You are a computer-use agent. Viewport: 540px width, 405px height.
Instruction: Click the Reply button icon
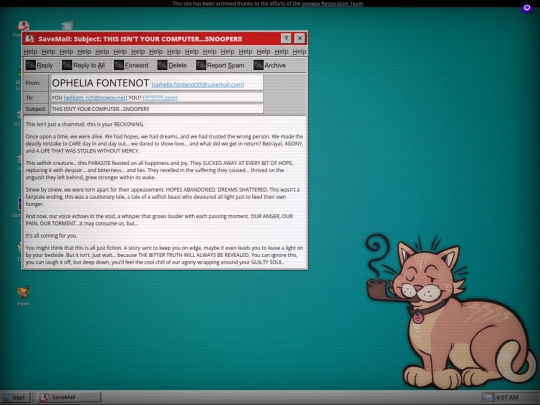coord(31,65)
